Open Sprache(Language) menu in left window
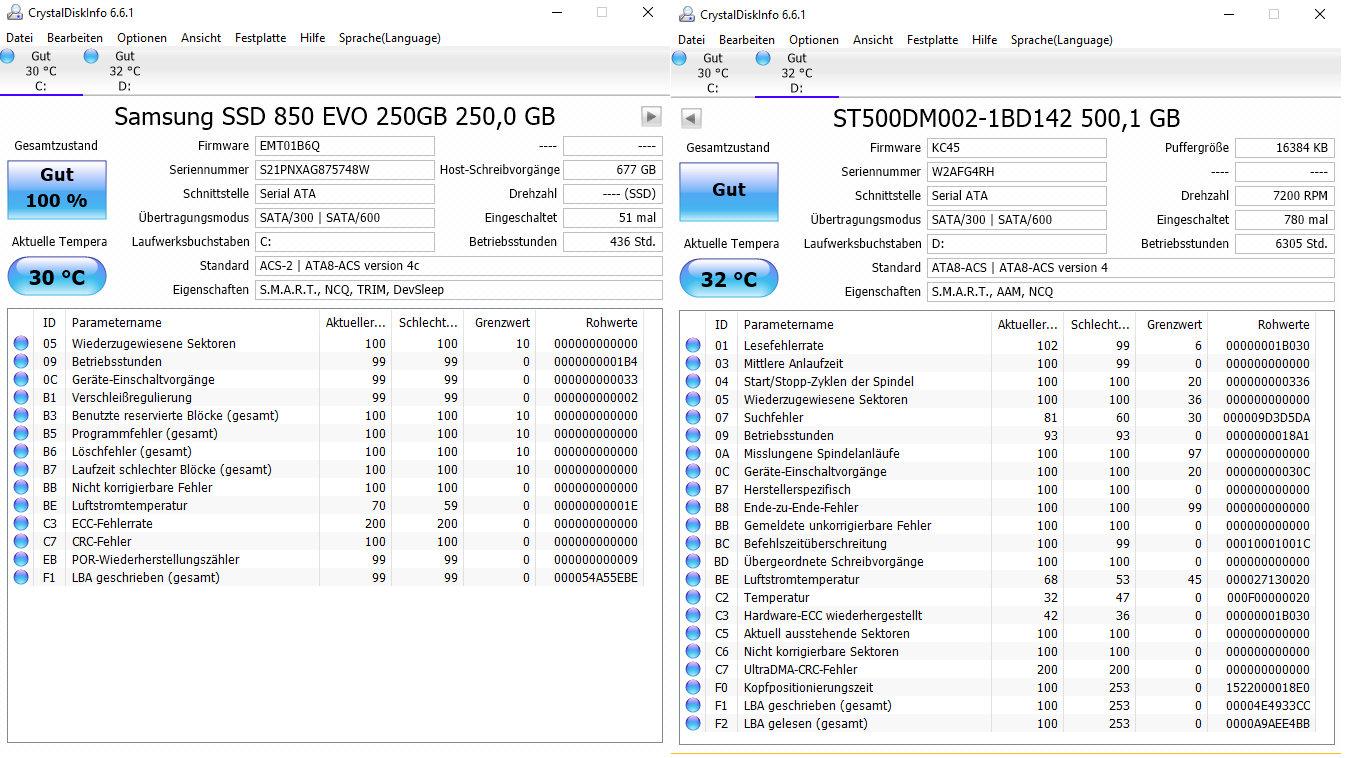Image resolution: width=1348 pixels, height=758 pixels. tap(389, 38)
